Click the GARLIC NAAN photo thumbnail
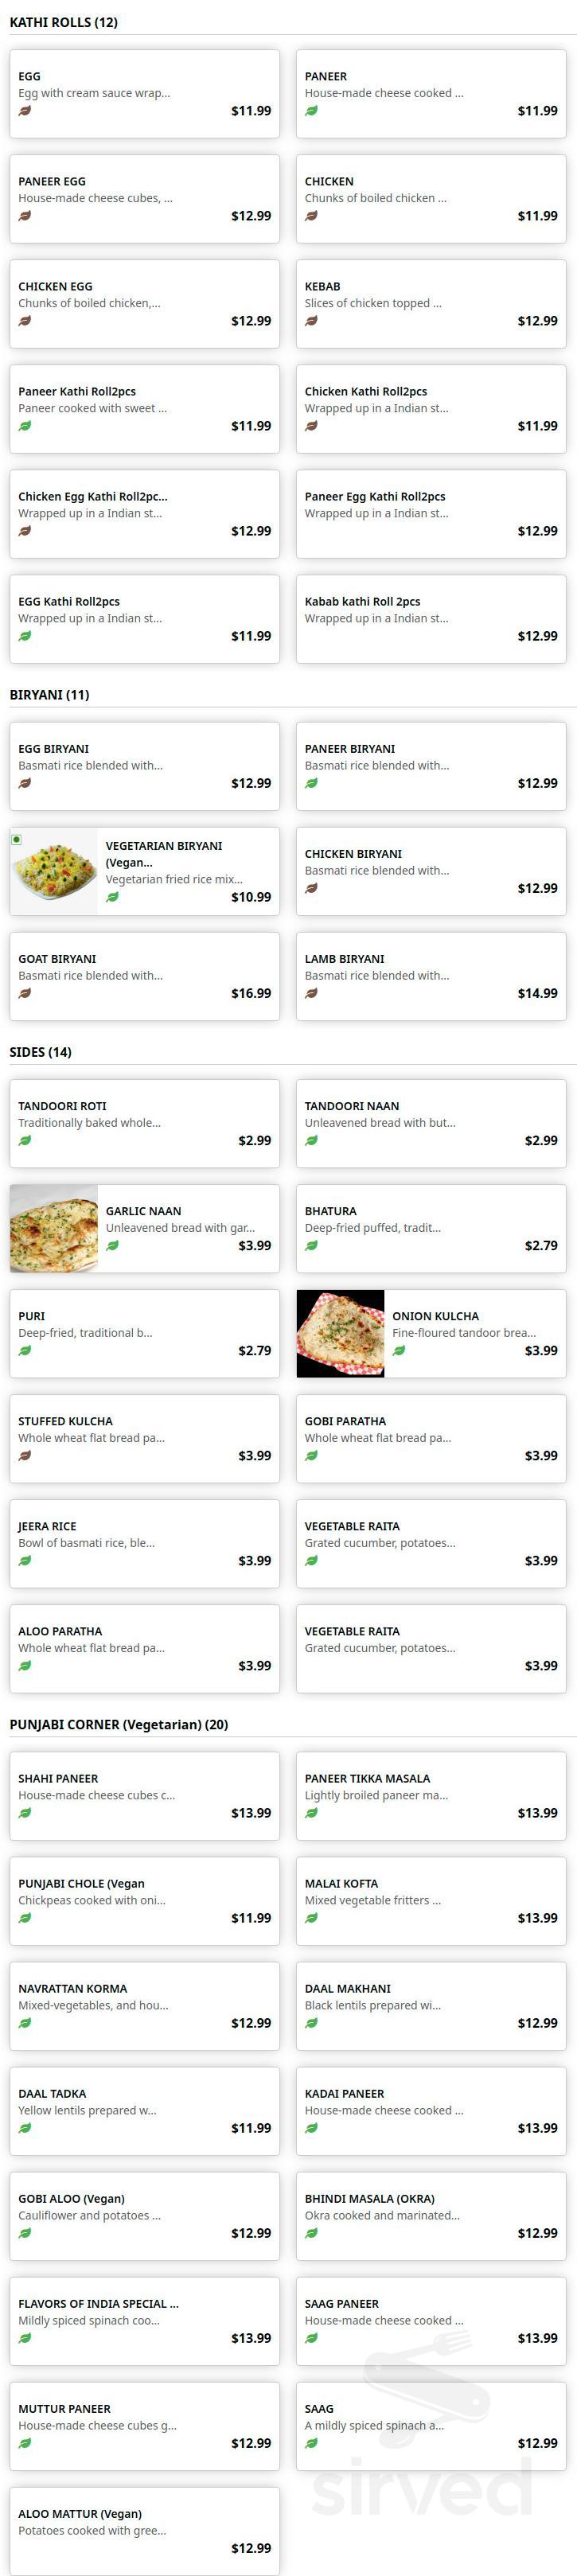The image size is (577, 2576). click(x=52, y=1227)
